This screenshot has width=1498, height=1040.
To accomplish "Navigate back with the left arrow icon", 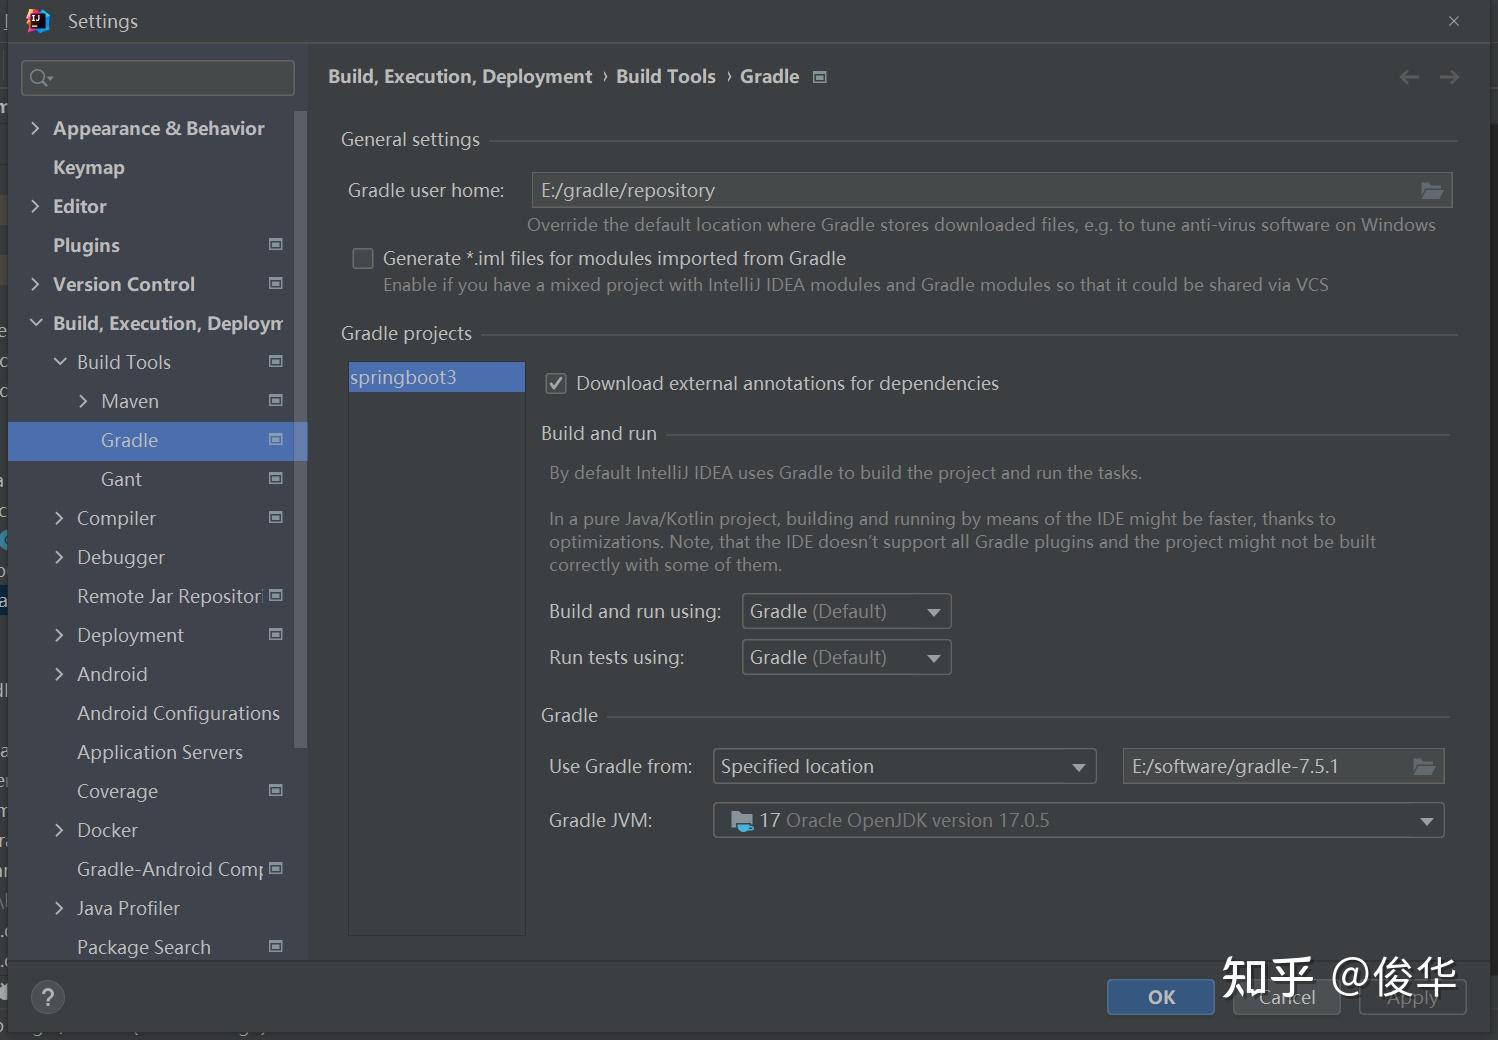I will tap(1409, 77).
